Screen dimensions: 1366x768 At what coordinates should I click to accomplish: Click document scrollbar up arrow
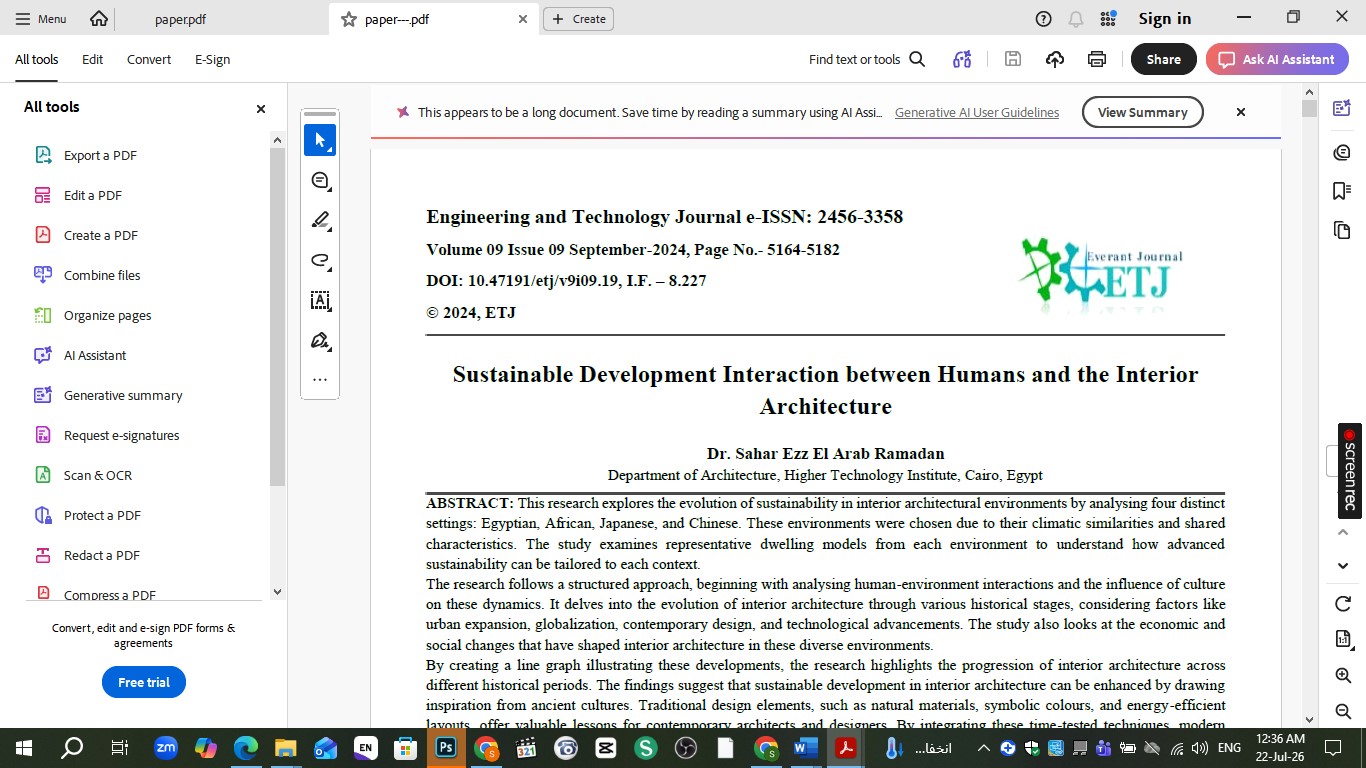coord(1309,93)
